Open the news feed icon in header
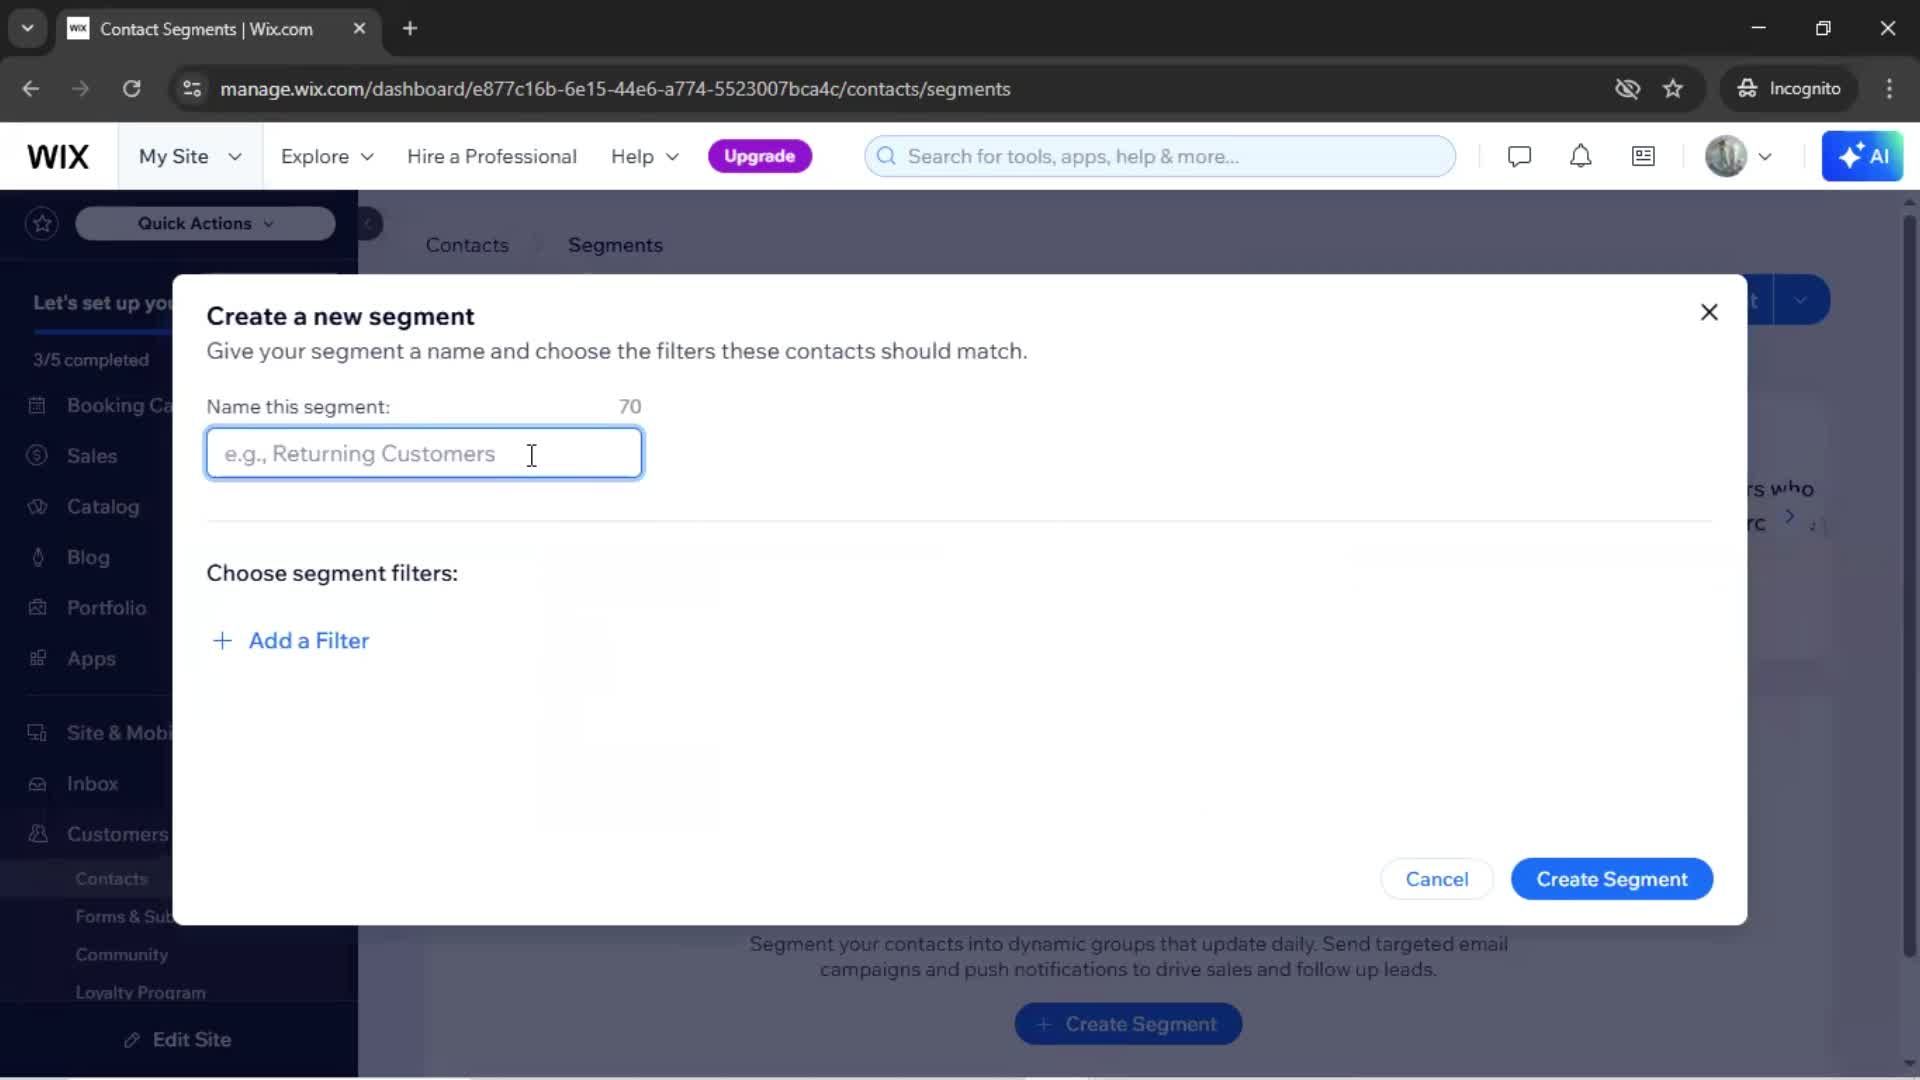 pos(1643,156)
